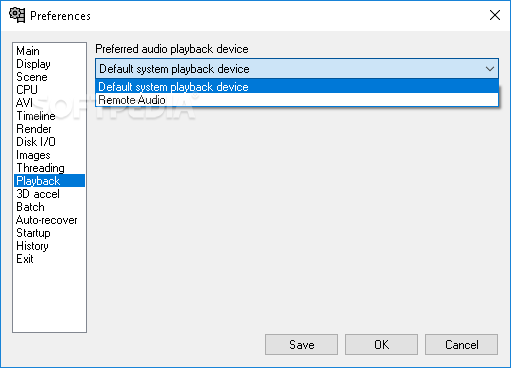
Task: Go to the CPU settings category
Action: point(27,90)
